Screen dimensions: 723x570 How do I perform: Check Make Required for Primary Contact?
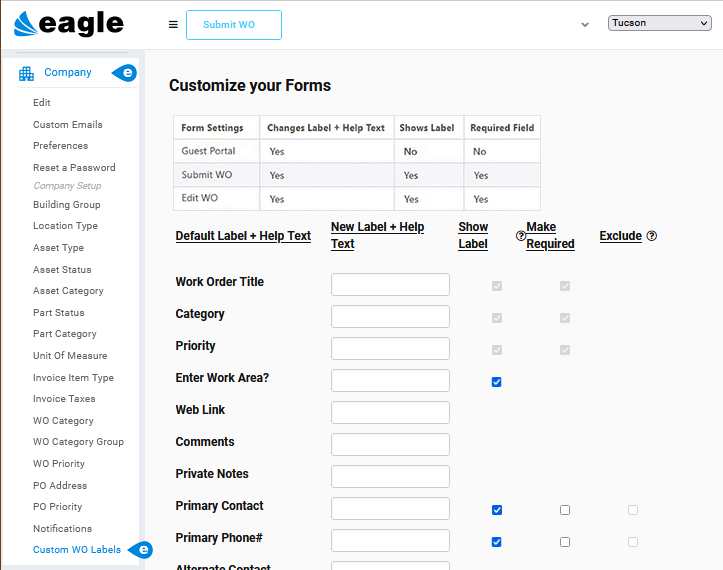[x=565, y=510]
